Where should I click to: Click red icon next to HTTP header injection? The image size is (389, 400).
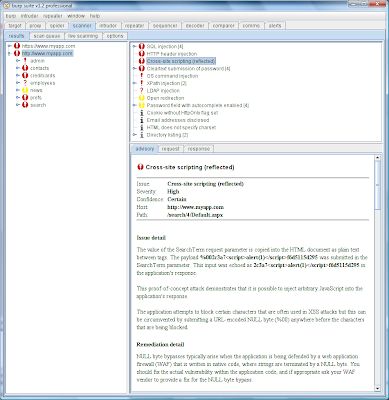pos(142,54)
